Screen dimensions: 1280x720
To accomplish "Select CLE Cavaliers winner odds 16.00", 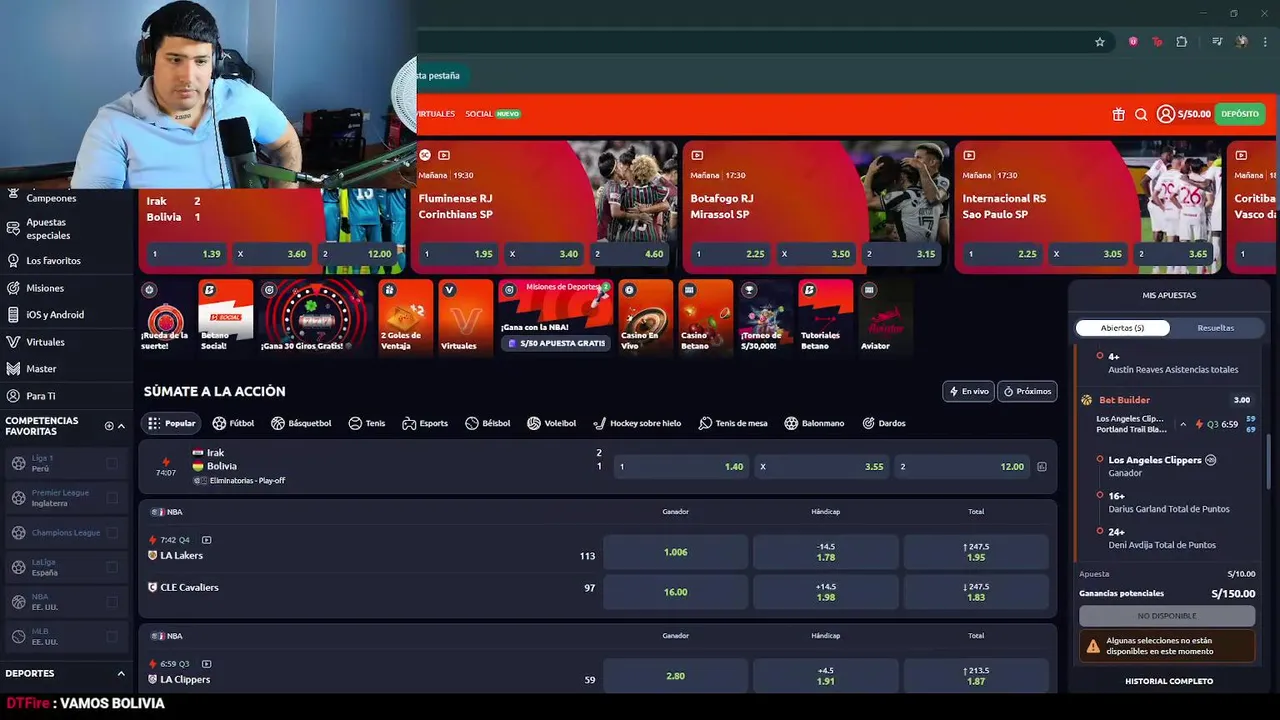I will tap(676, 592).
